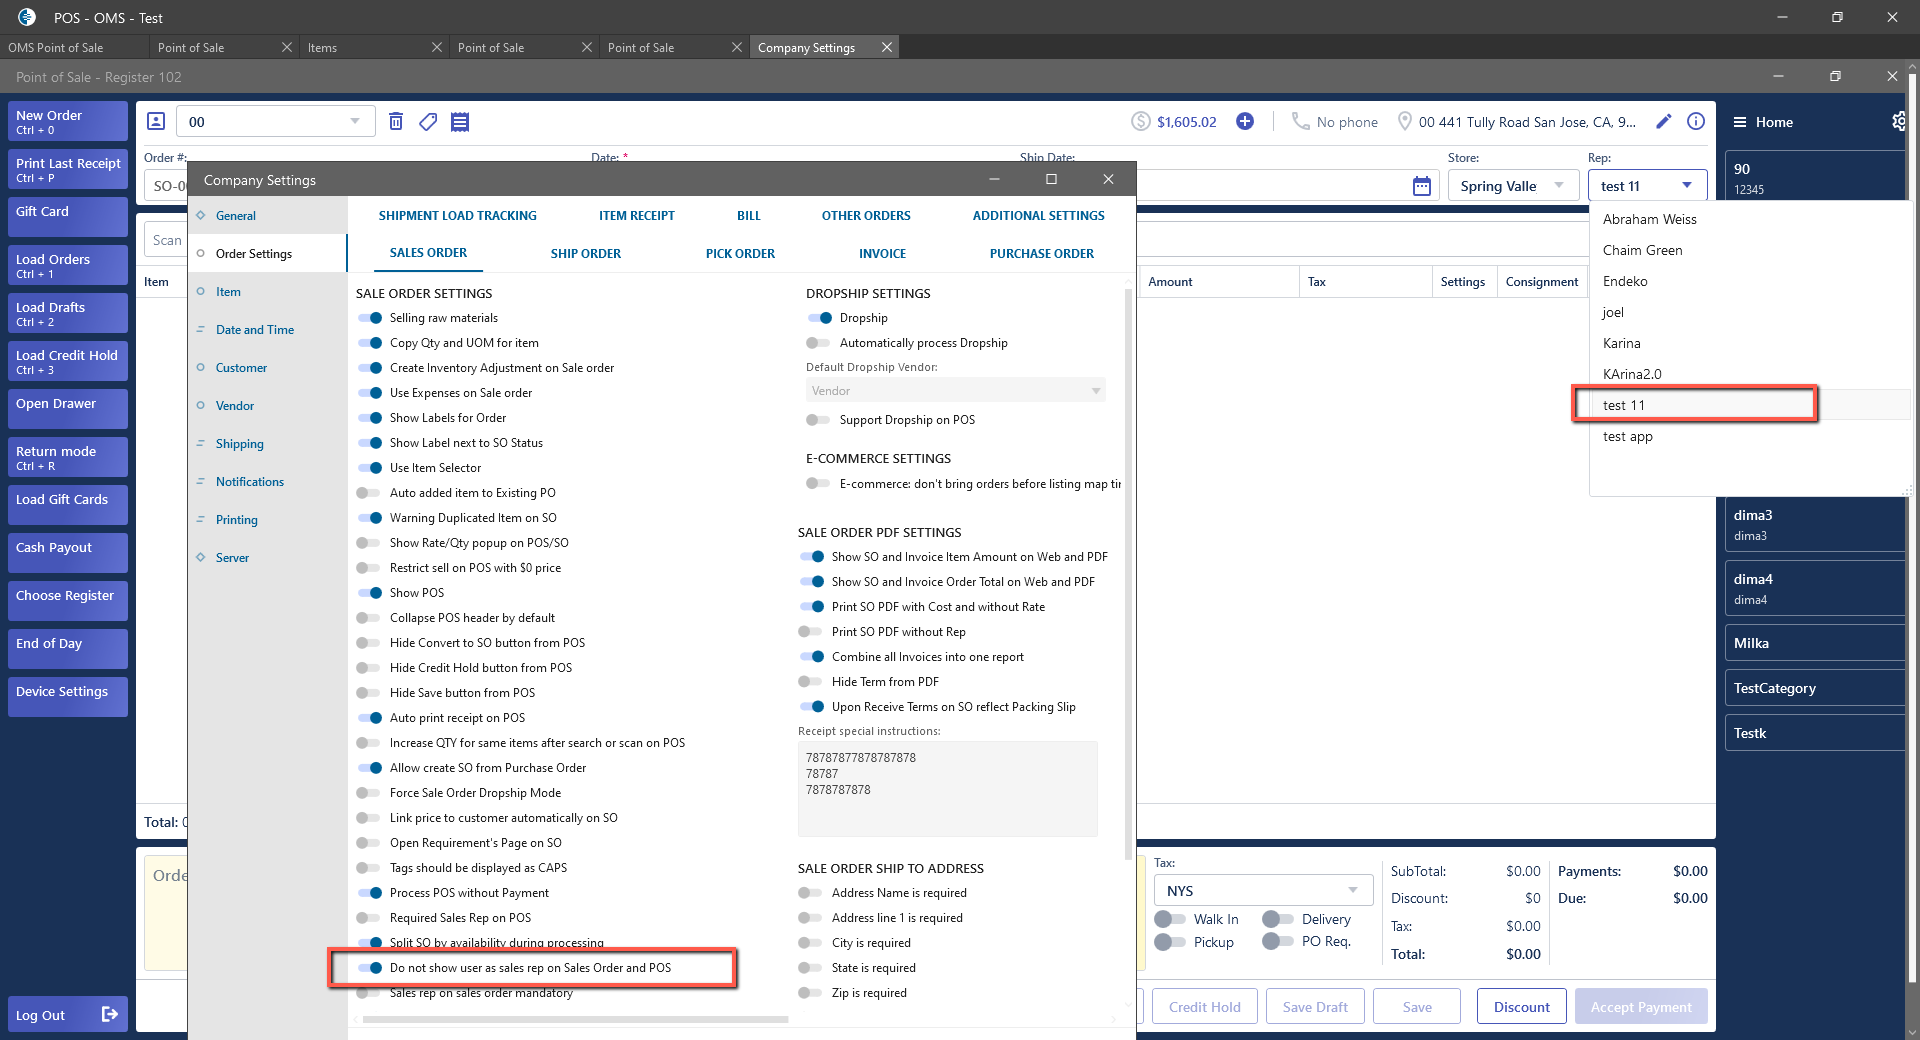Open the Printing settings section
The image size is (1920, 1040).
coord(236,520)
